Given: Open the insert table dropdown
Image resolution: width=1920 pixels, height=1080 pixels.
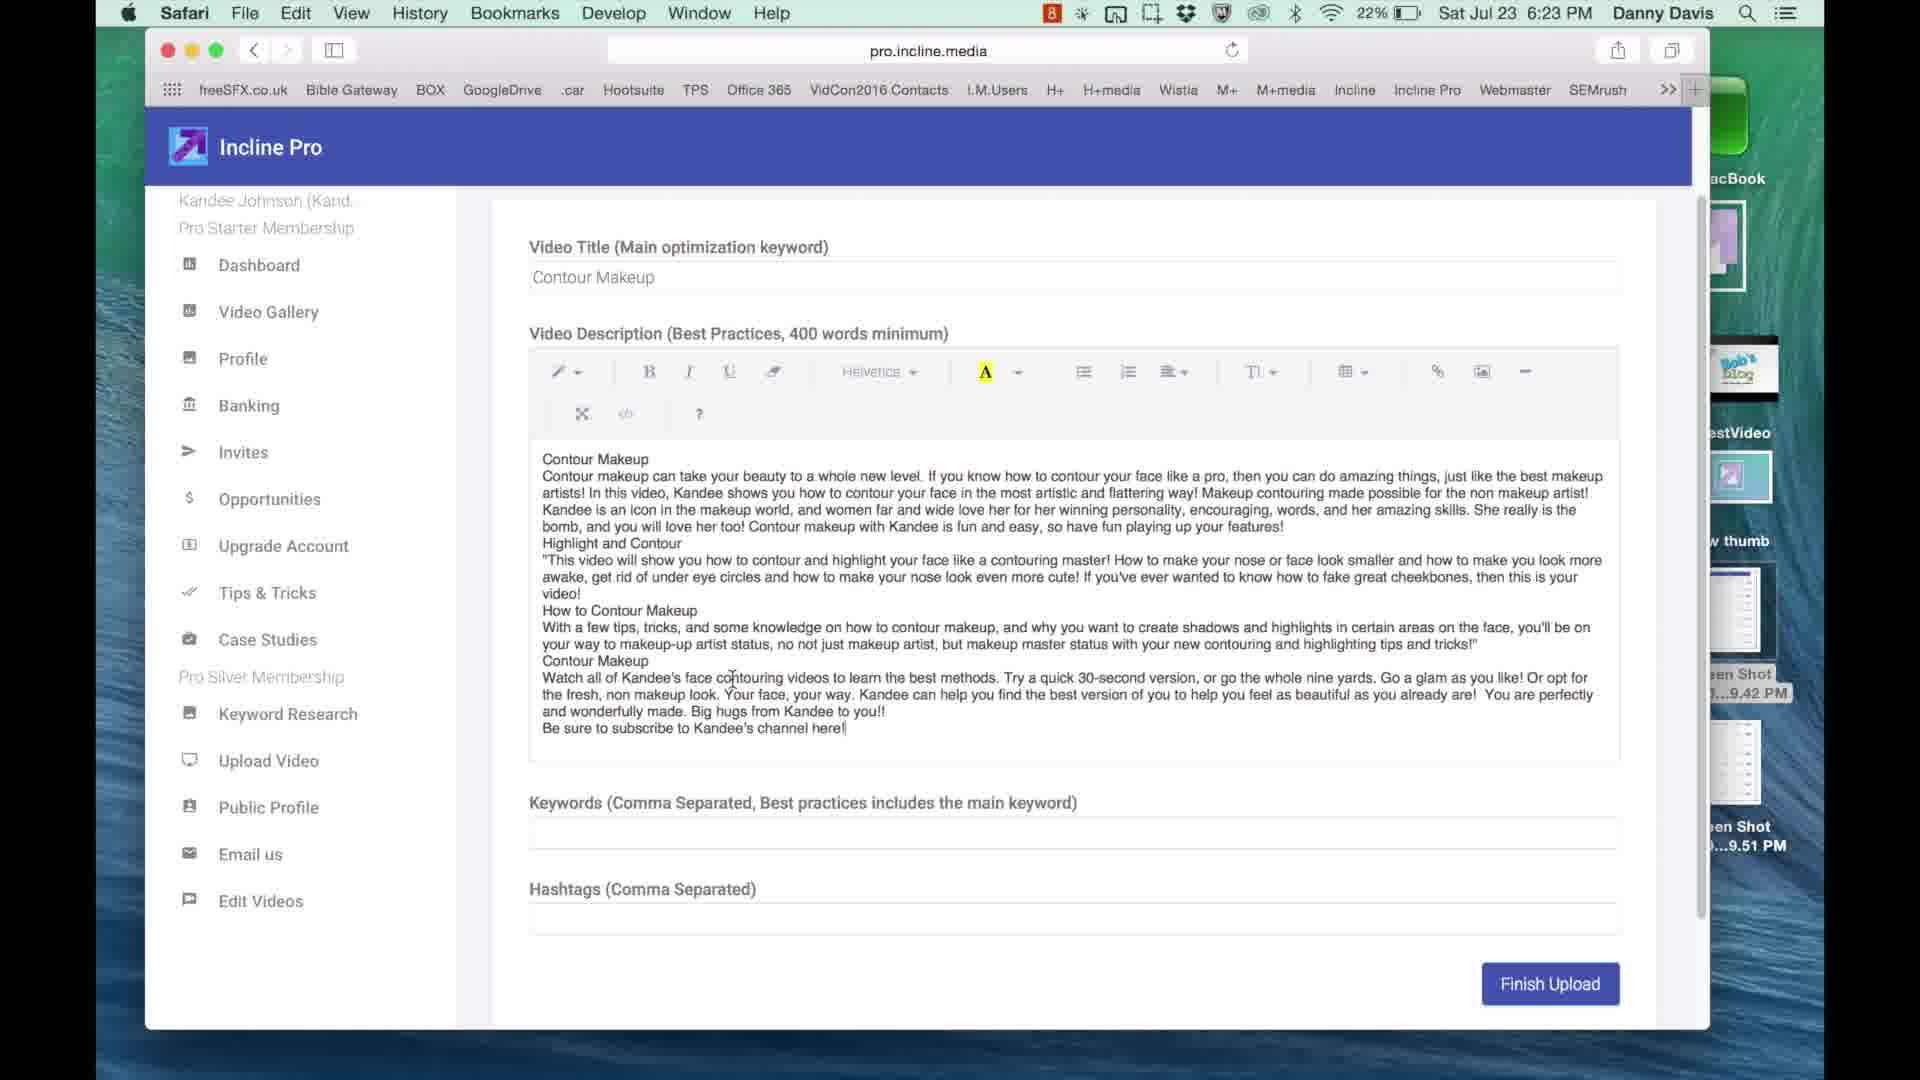Looking at the screenshot, I should pos(1353,372).
